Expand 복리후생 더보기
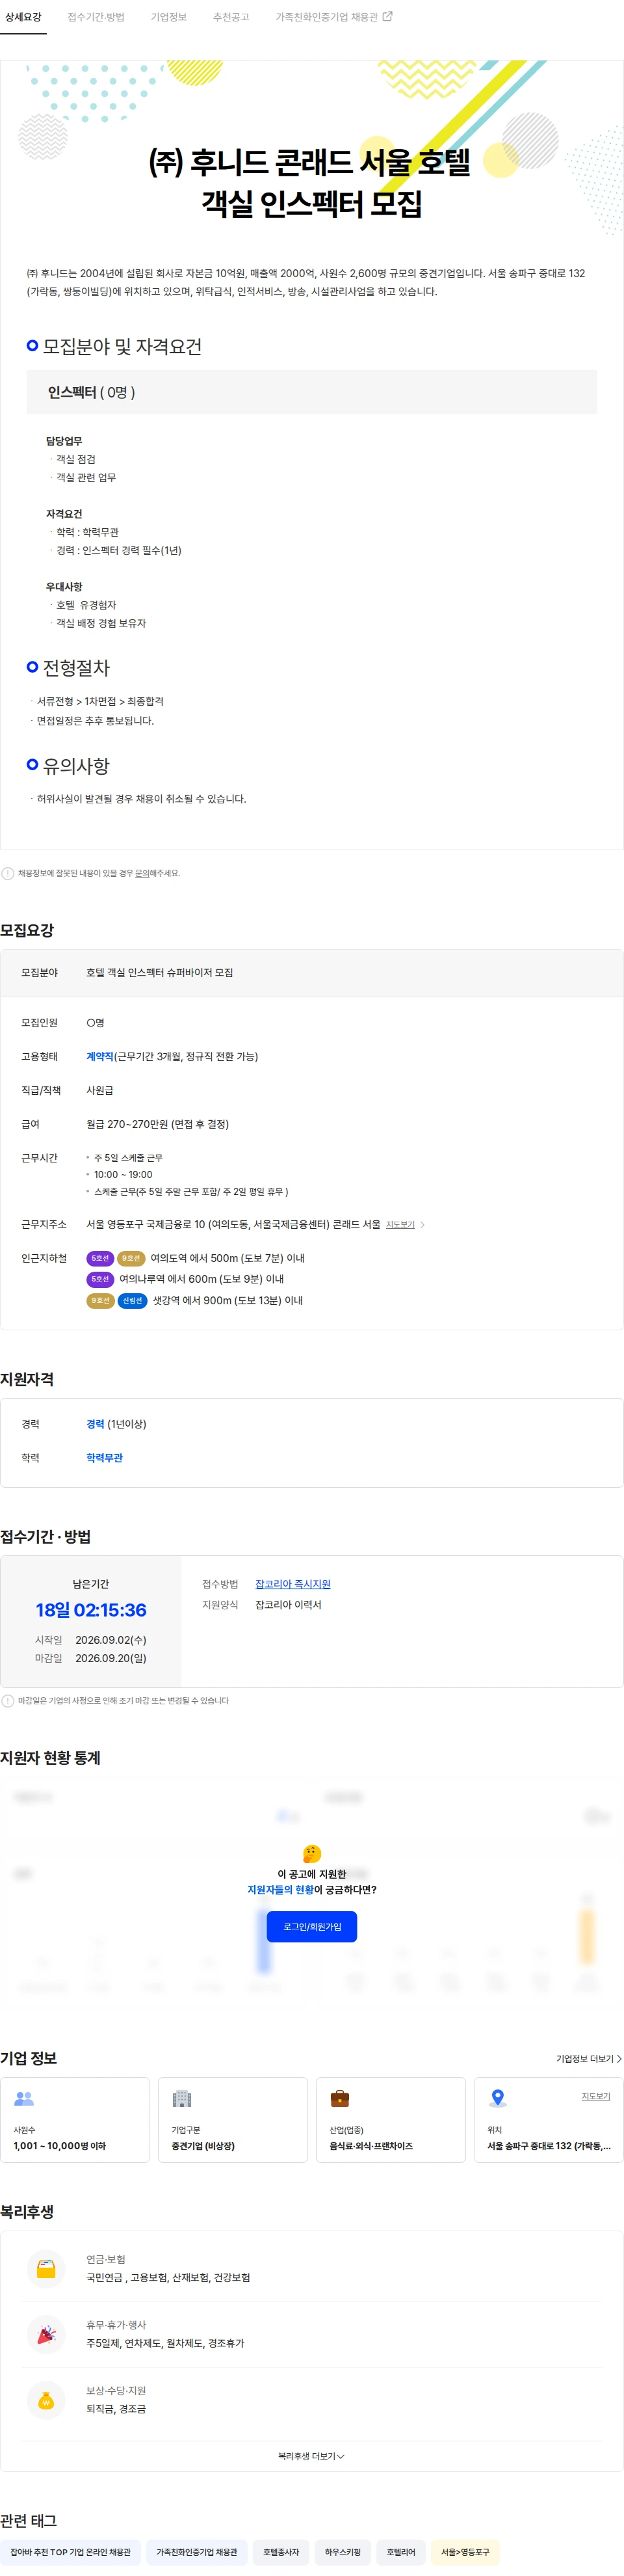 click(311, 2456)
